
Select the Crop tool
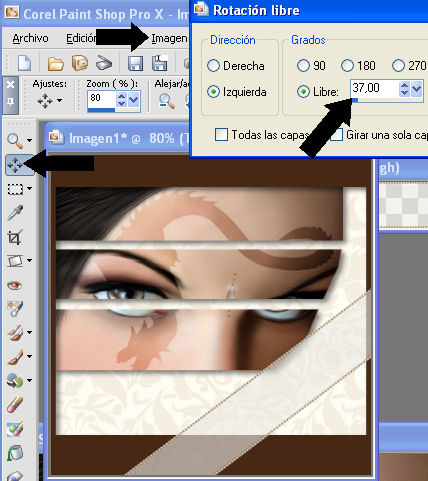(15, 237)
